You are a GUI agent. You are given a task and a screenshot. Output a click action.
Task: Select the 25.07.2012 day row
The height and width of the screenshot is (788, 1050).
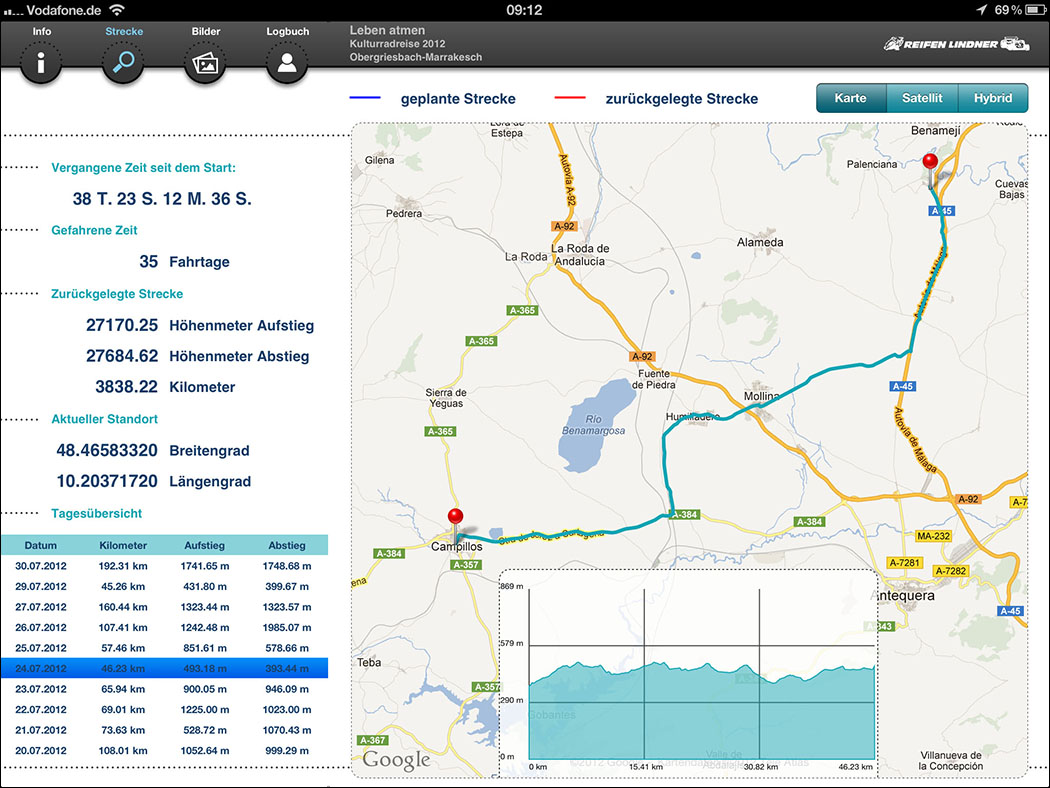164,648
